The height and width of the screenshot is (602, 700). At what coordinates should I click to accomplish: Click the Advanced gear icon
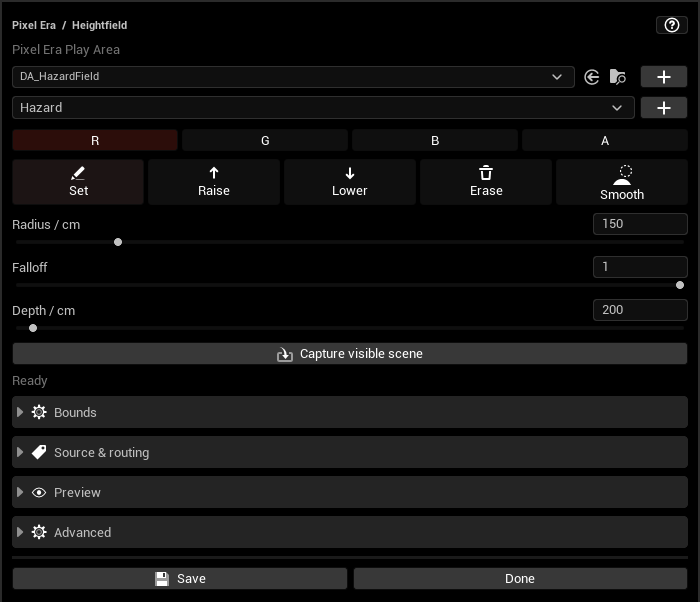pyautogui.click(x=39, y=532)
